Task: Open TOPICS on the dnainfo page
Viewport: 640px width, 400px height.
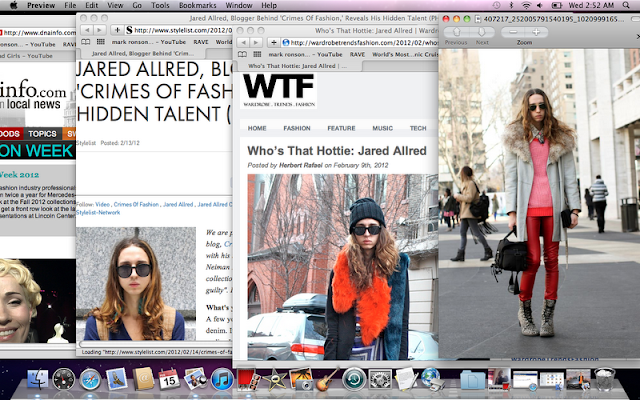Action: pyautogui.click(x=42, y=134)
